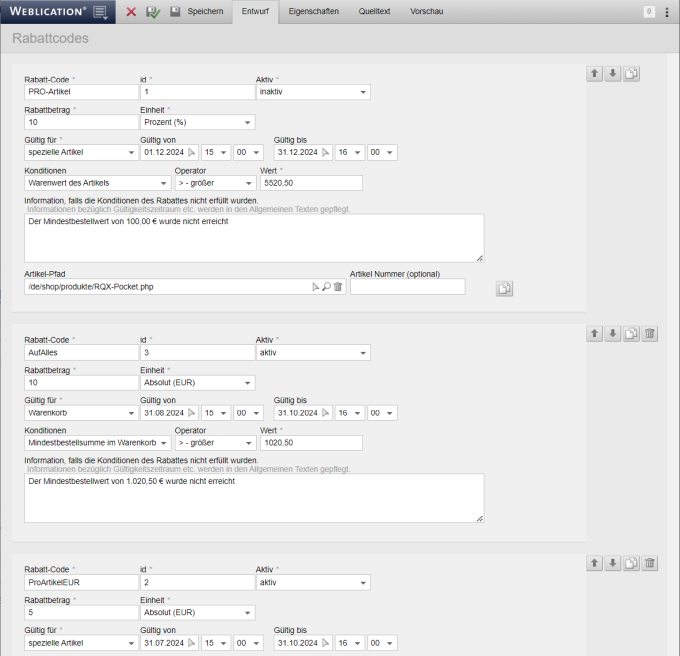680x656 pixels.
Task: Open the Aktiv dropdown showing inaktiv
Action: [x=313, y=92]
